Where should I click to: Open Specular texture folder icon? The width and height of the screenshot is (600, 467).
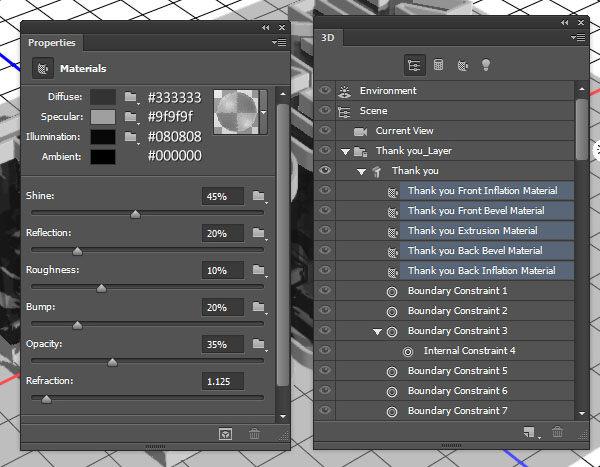pyautogui.click(x=131, y=117)
